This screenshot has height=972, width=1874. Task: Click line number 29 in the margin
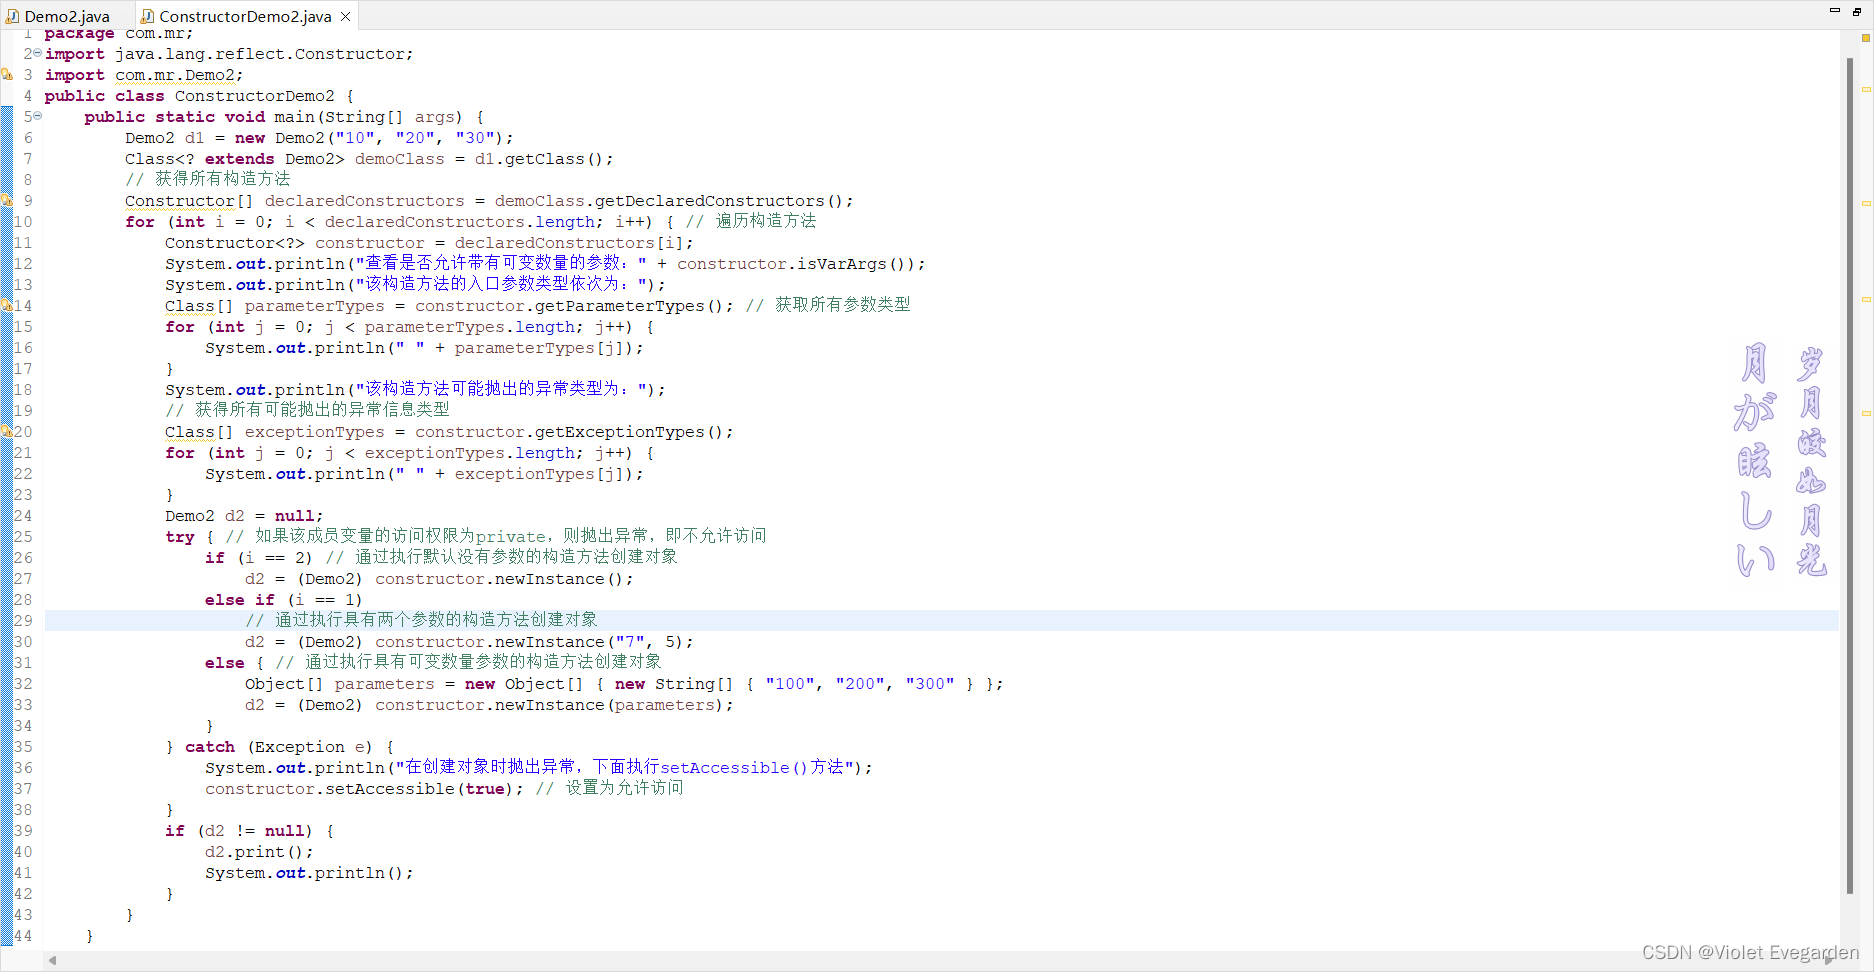[22, 620]
